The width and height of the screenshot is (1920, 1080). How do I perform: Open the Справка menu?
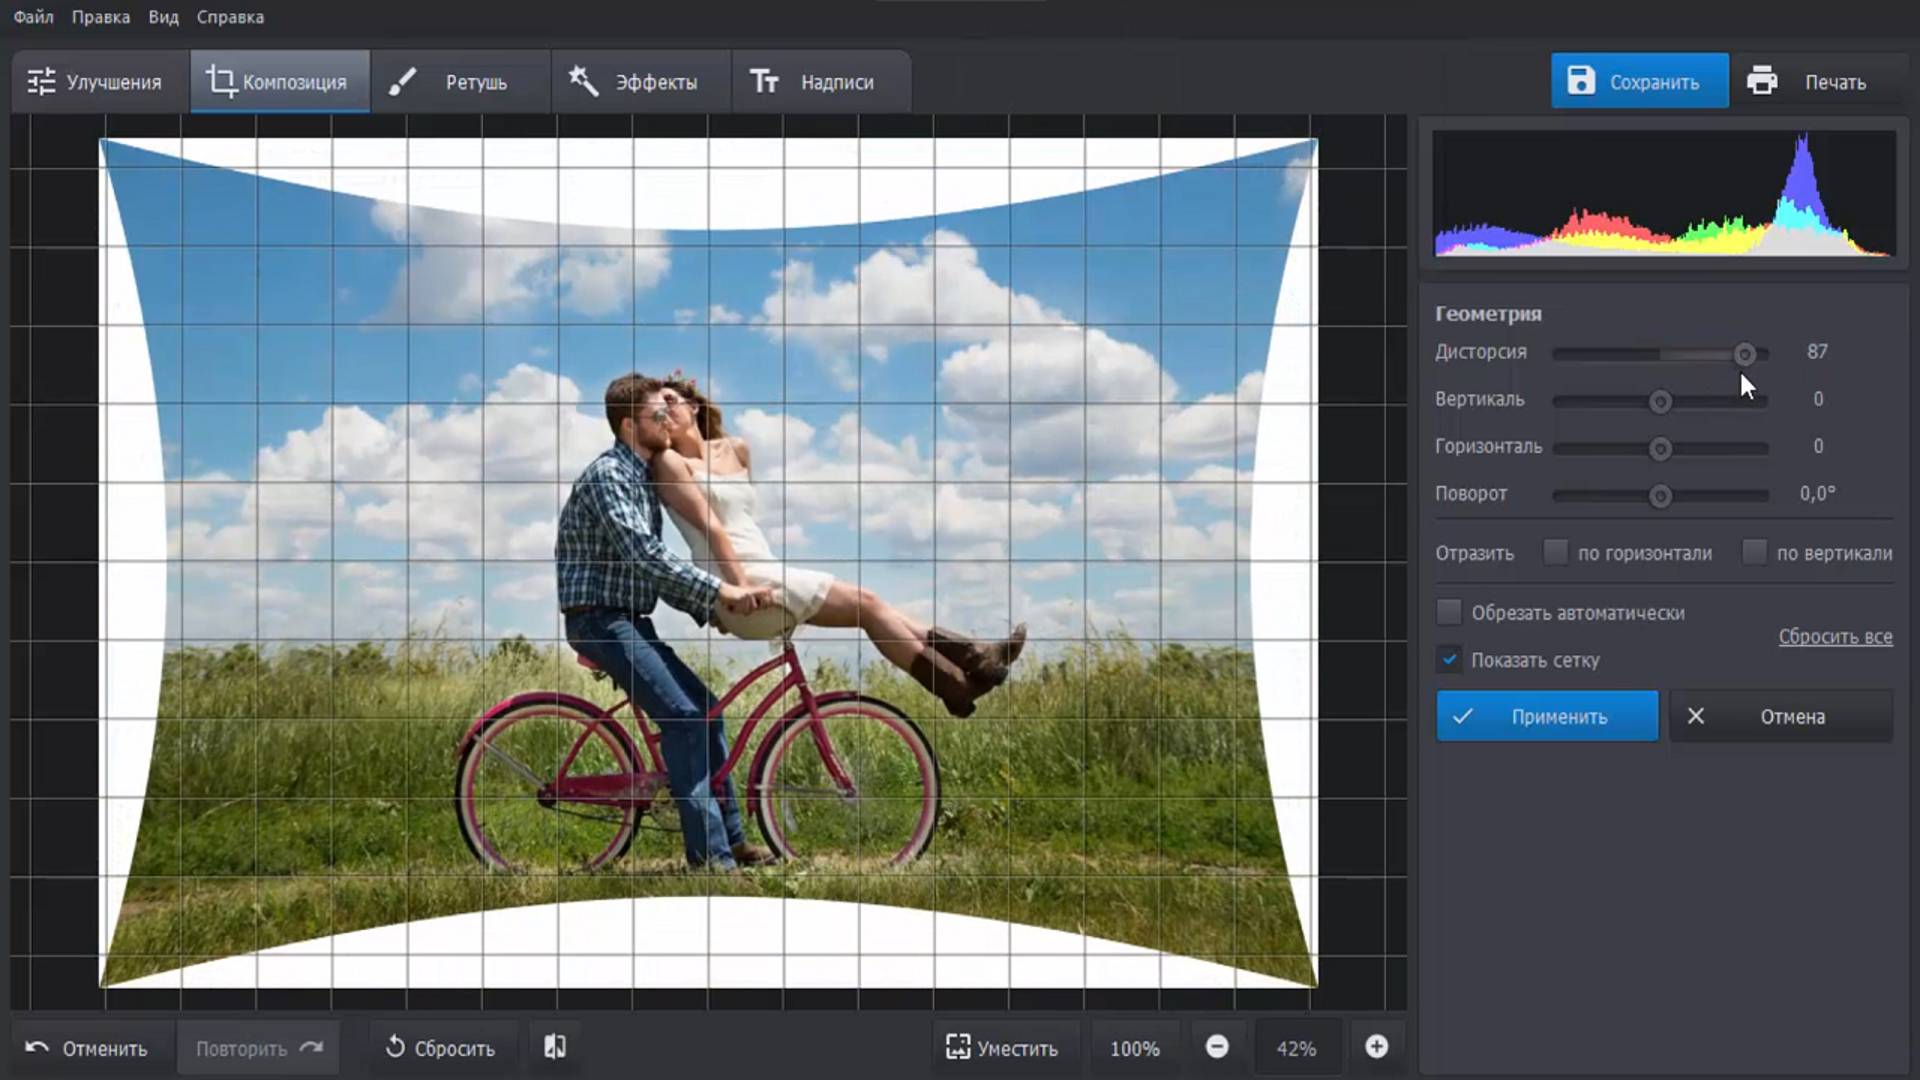(230, 17)
